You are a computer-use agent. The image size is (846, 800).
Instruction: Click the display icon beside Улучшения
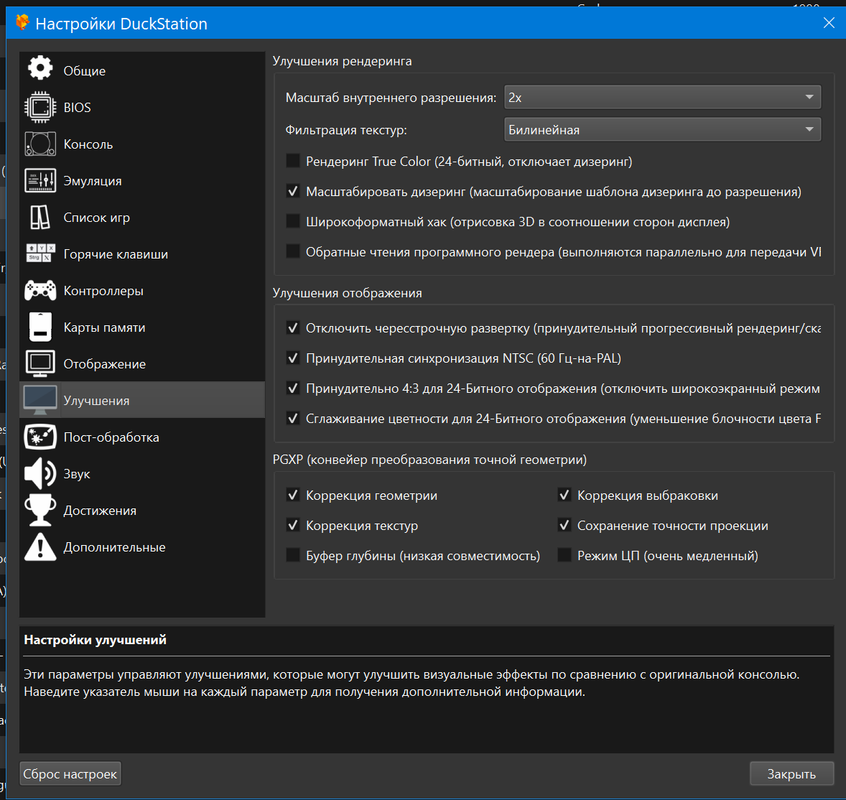[40, 400]
